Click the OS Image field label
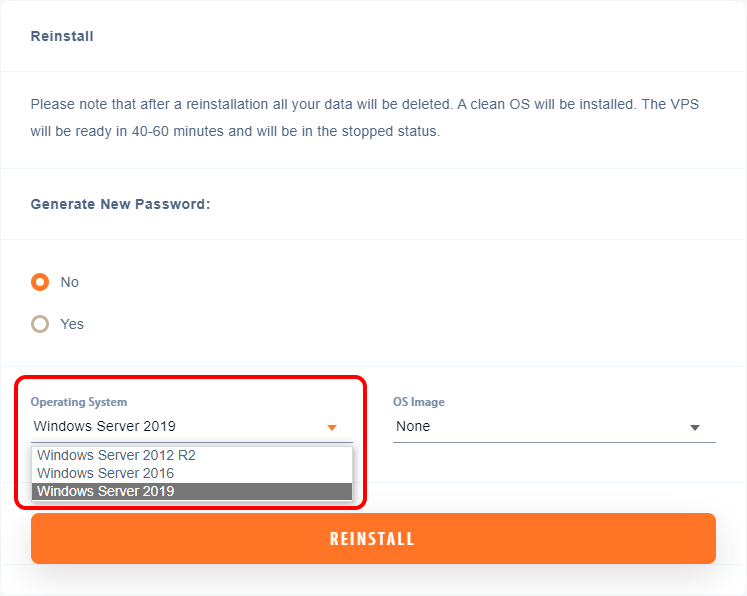This screenshot has height=596, width=747. tap(419, 402)
